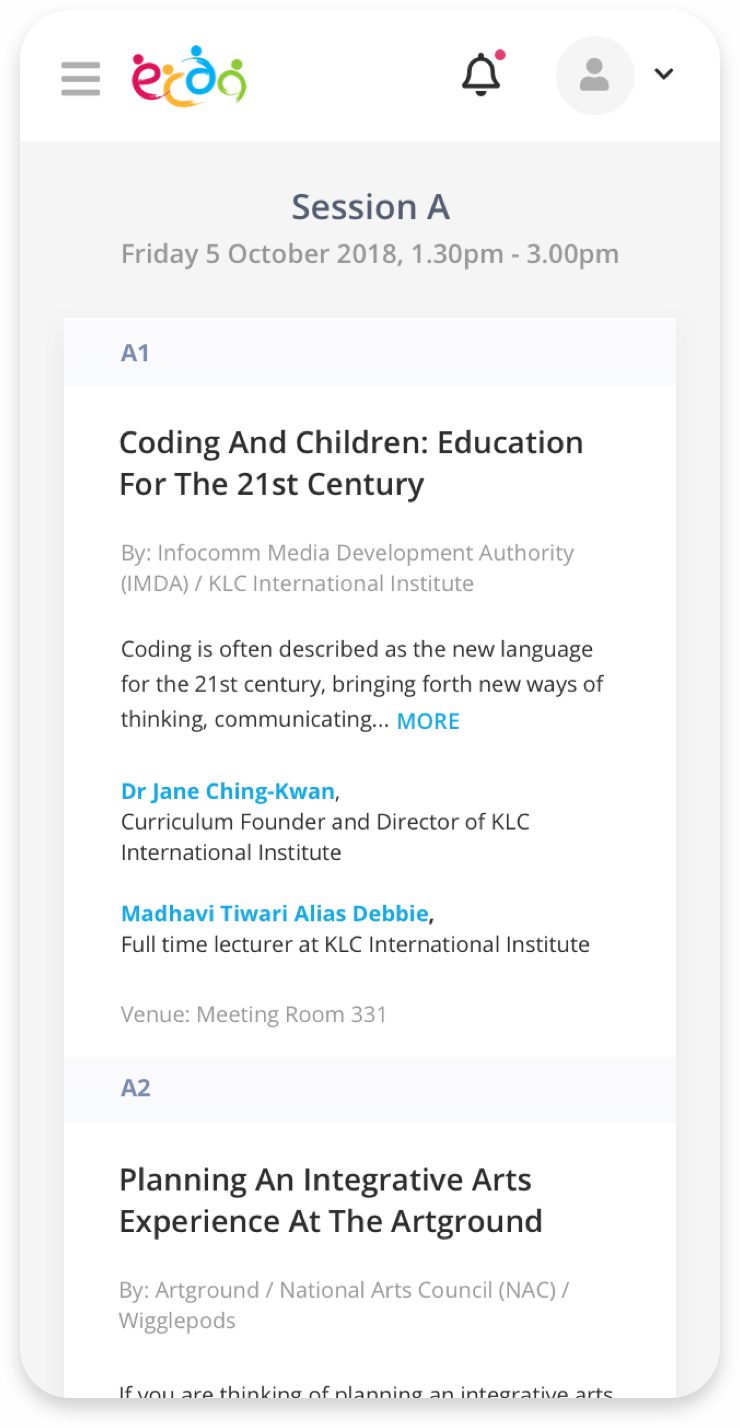Open Planning An Integrative Arts session title
740x1428 pixels.
[x=331, y=1200]
